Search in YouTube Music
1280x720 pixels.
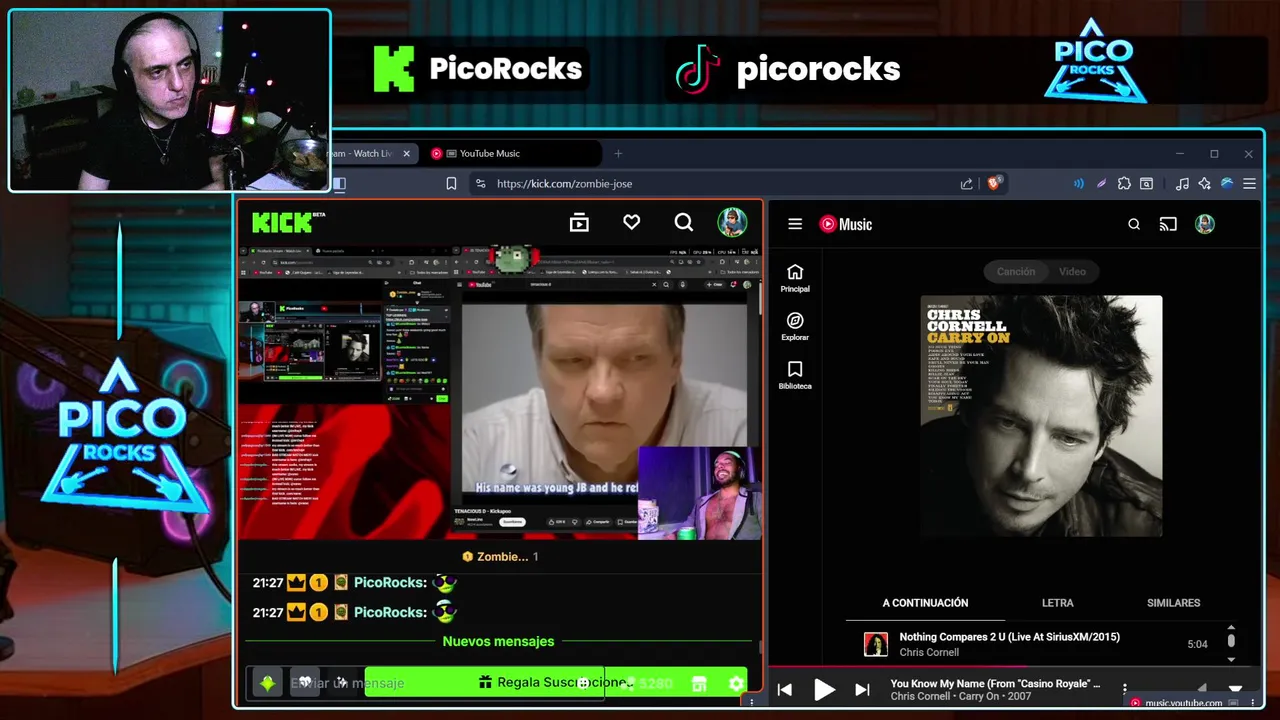point(1134,224)
